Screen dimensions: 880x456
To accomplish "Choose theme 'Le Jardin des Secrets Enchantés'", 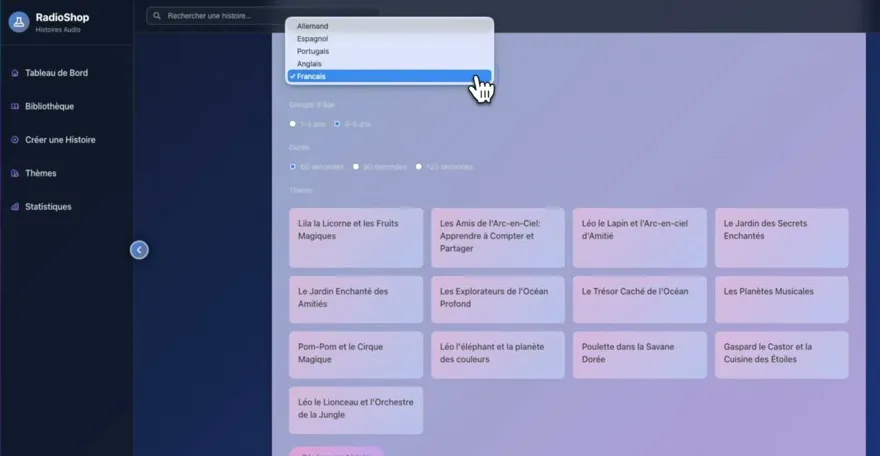I will coord(782,238).
